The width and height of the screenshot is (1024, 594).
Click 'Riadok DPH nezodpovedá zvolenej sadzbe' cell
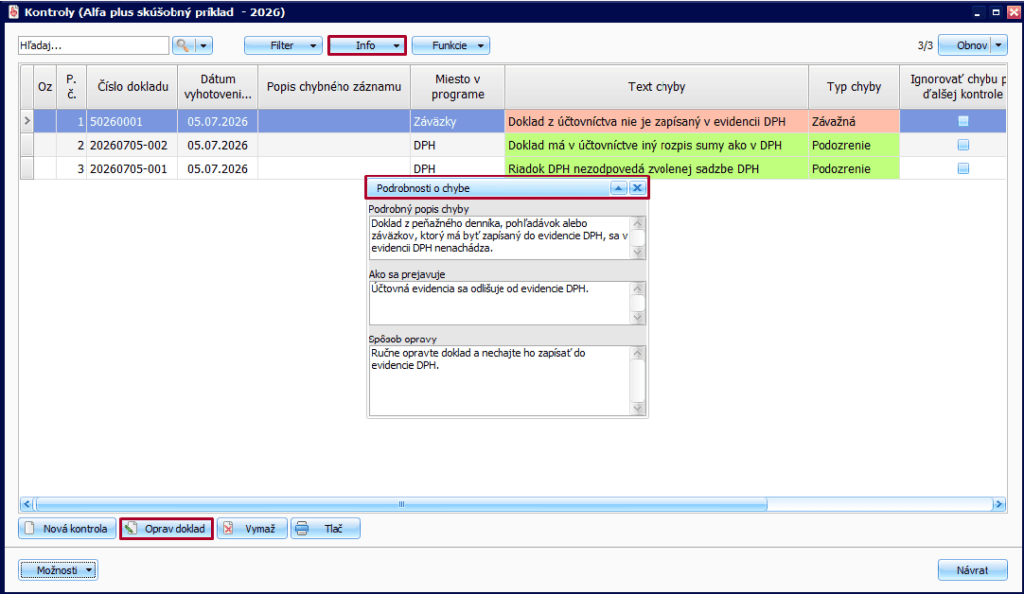coord(656,168)
